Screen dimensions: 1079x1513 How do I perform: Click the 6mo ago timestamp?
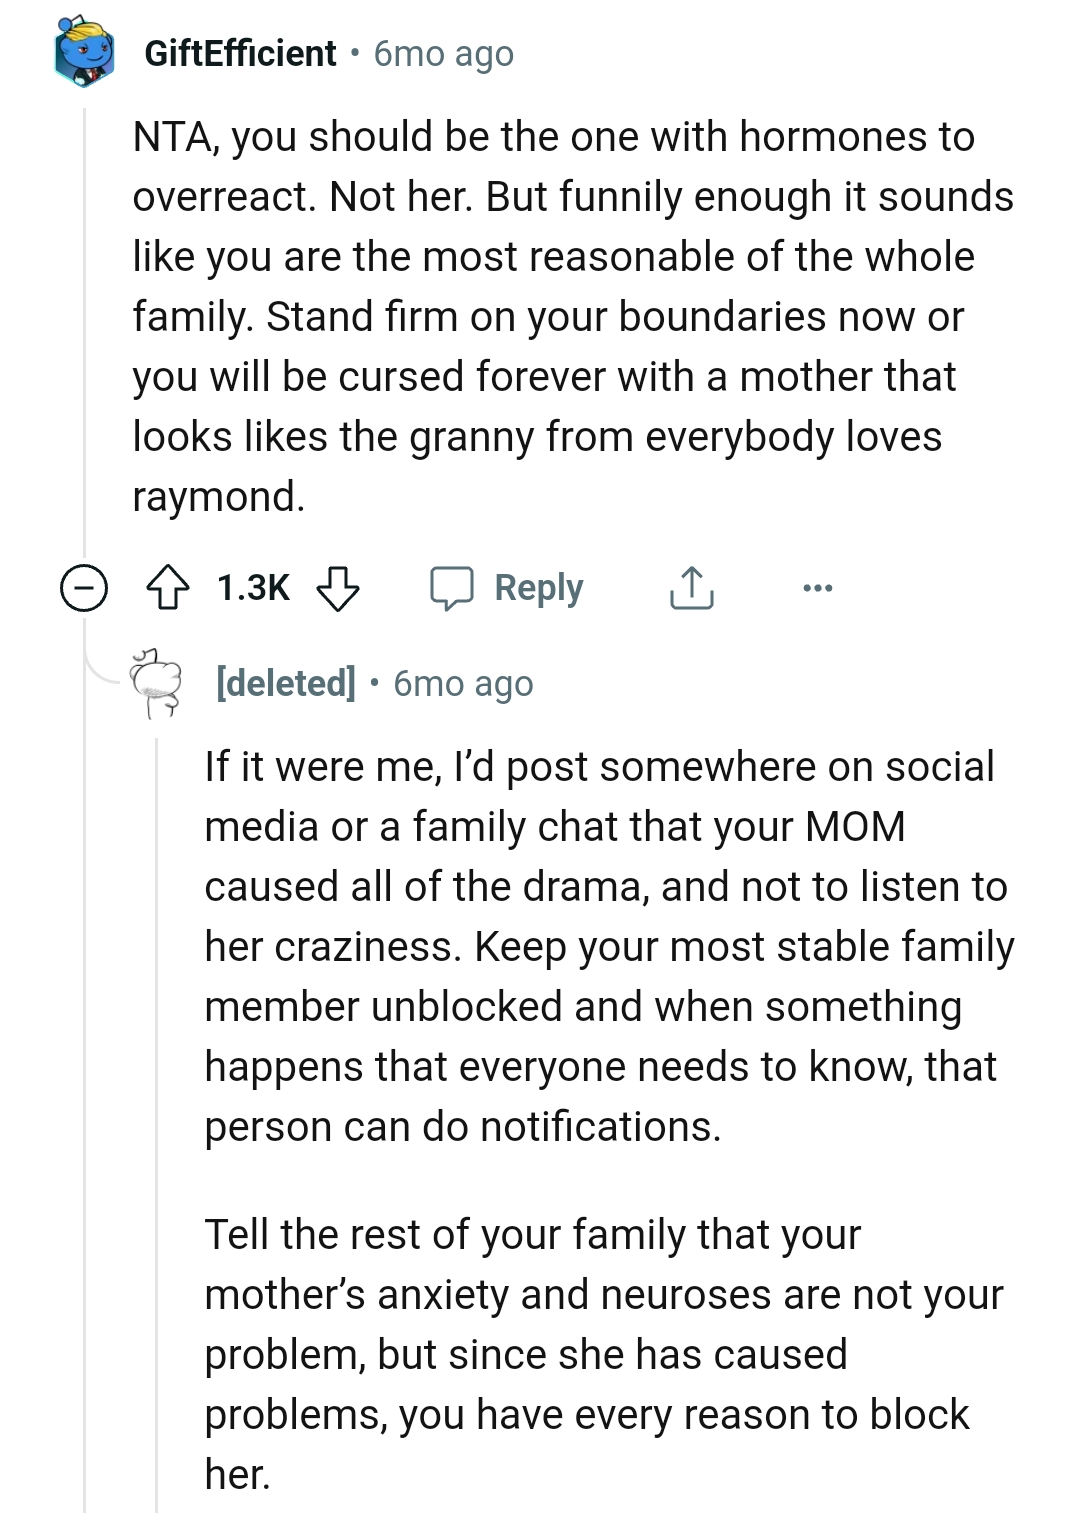[x=443, y=54]
